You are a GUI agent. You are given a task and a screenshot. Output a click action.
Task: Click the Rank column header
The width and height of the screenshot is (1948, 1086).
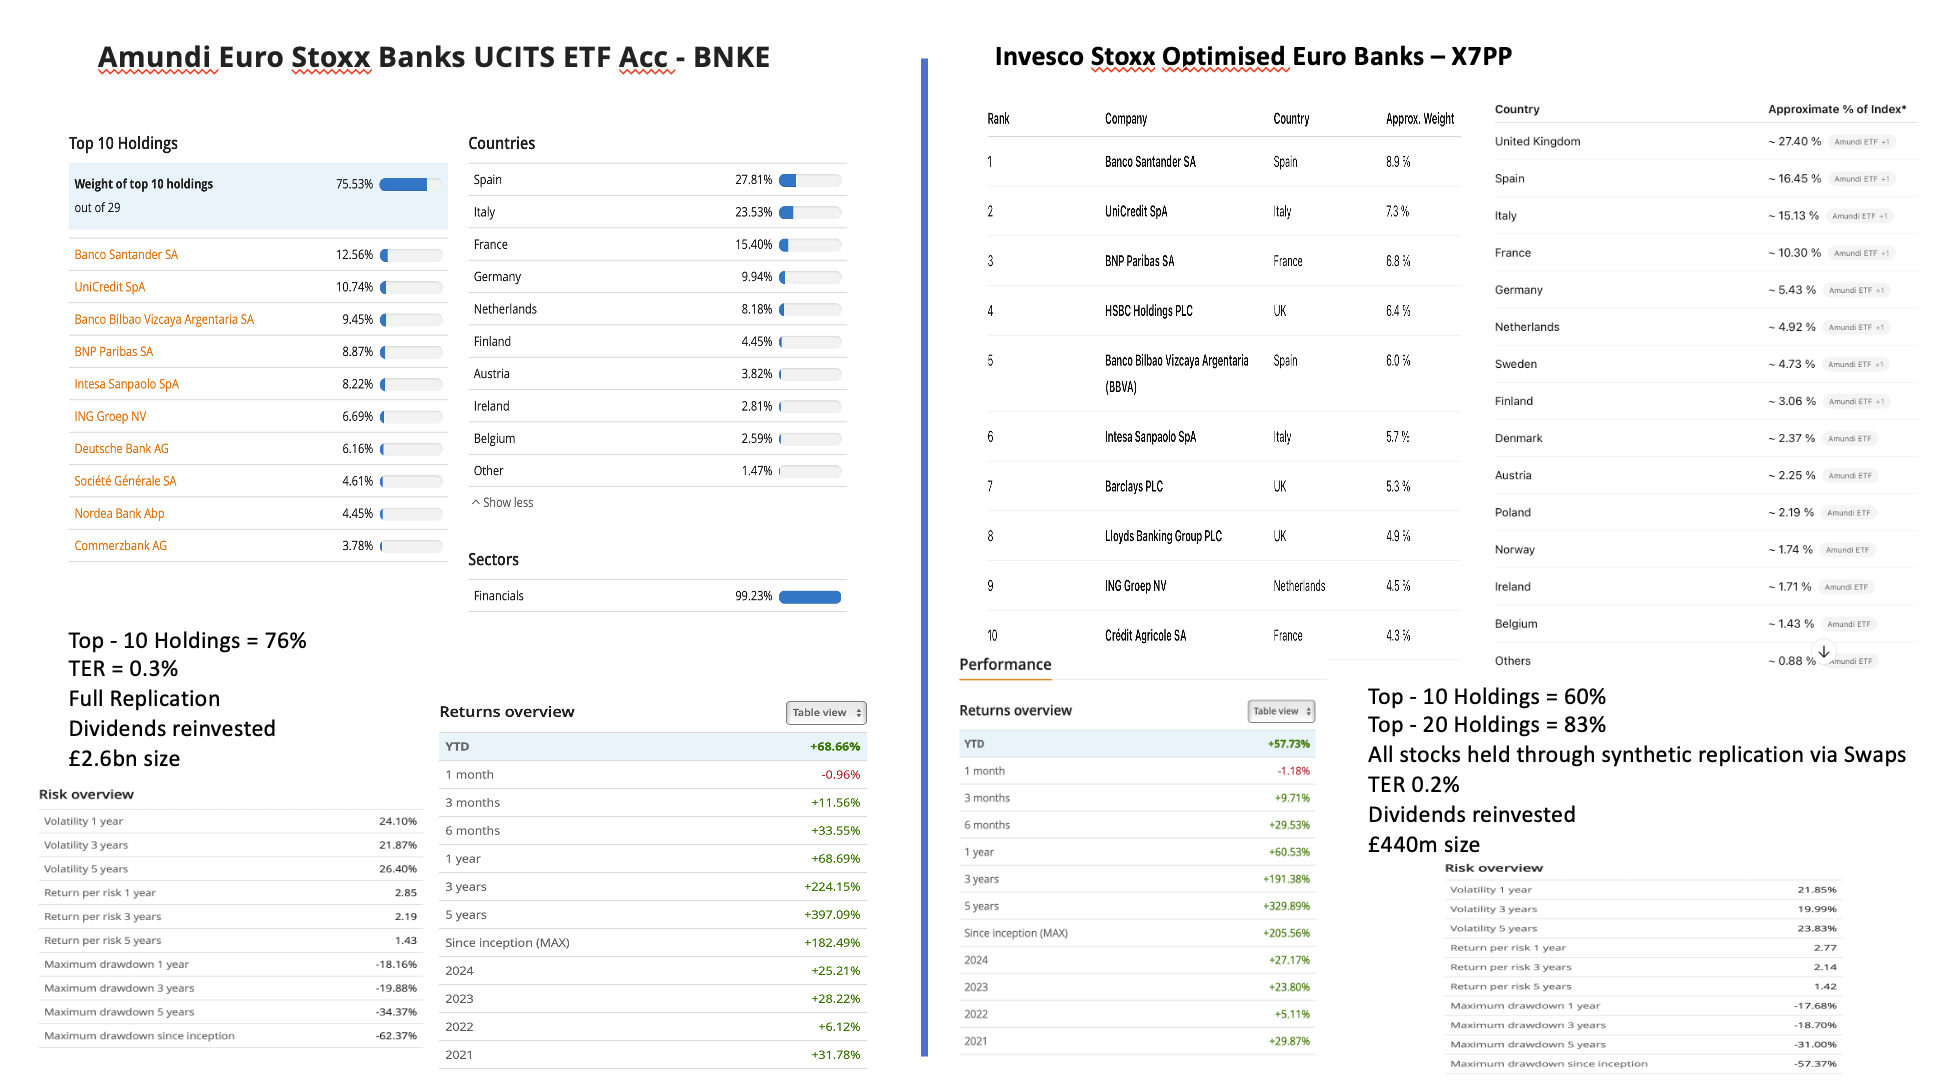[x=998, y=119]
